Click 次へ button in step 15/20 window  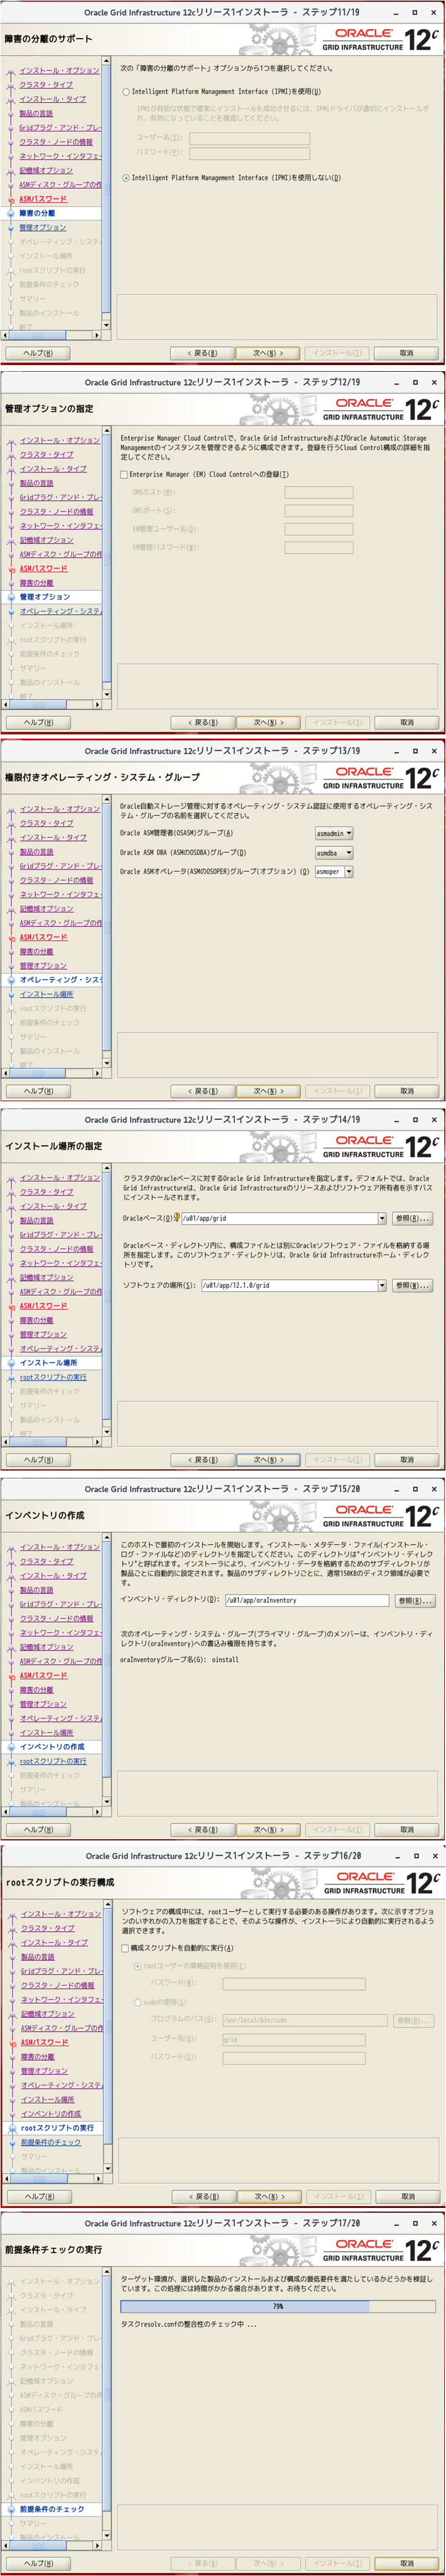268,1830
